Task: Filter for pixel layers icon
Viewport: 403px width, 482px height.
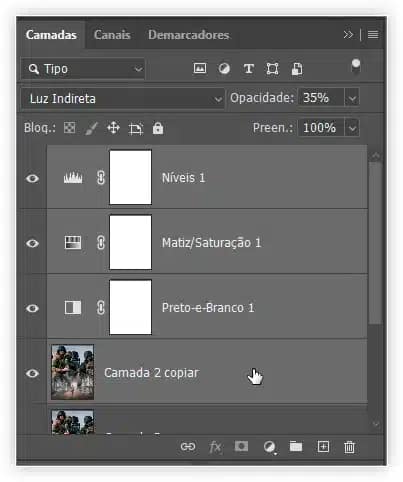Action: point(200,68)
